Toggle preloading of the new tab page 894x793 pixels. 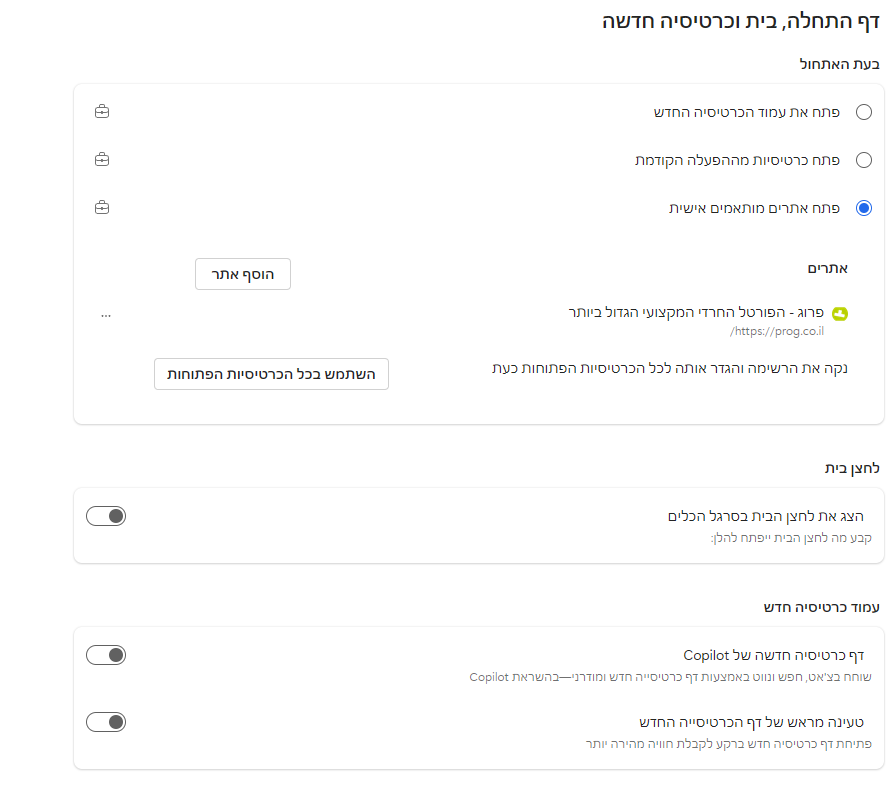coord(106,721)
